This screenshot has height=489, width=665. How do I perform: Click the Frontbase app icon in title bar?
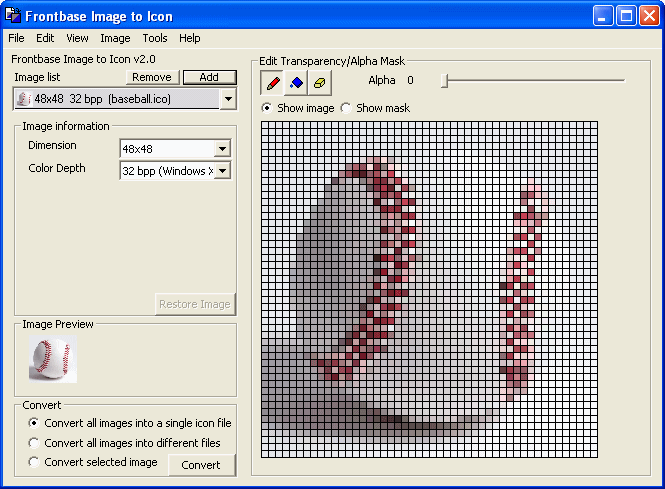[13, 15]
